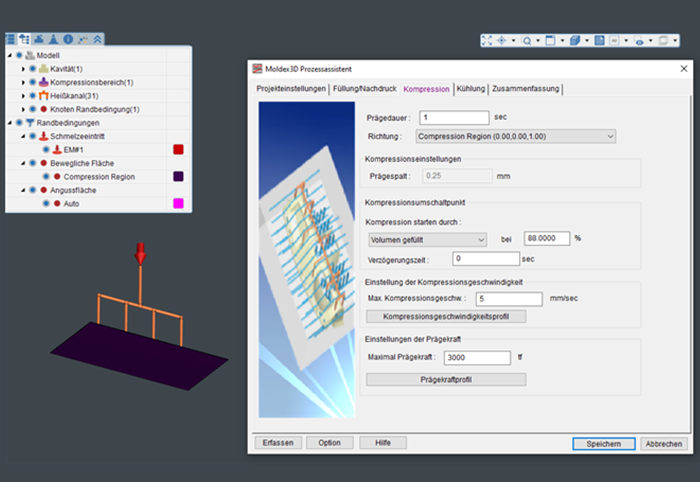Image resolution: width=700 pixels, height=482 pixels.
Task: Click the rotation center target icon
Action: click(x=501, y=41)
